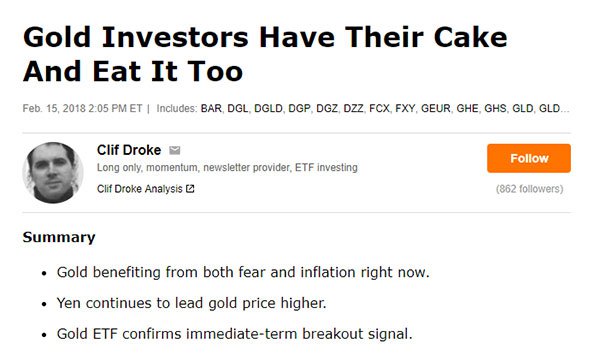This screenshot has width=600, height=361.
Task: Open the DGLD ticker link
Action: pos(268,109)
